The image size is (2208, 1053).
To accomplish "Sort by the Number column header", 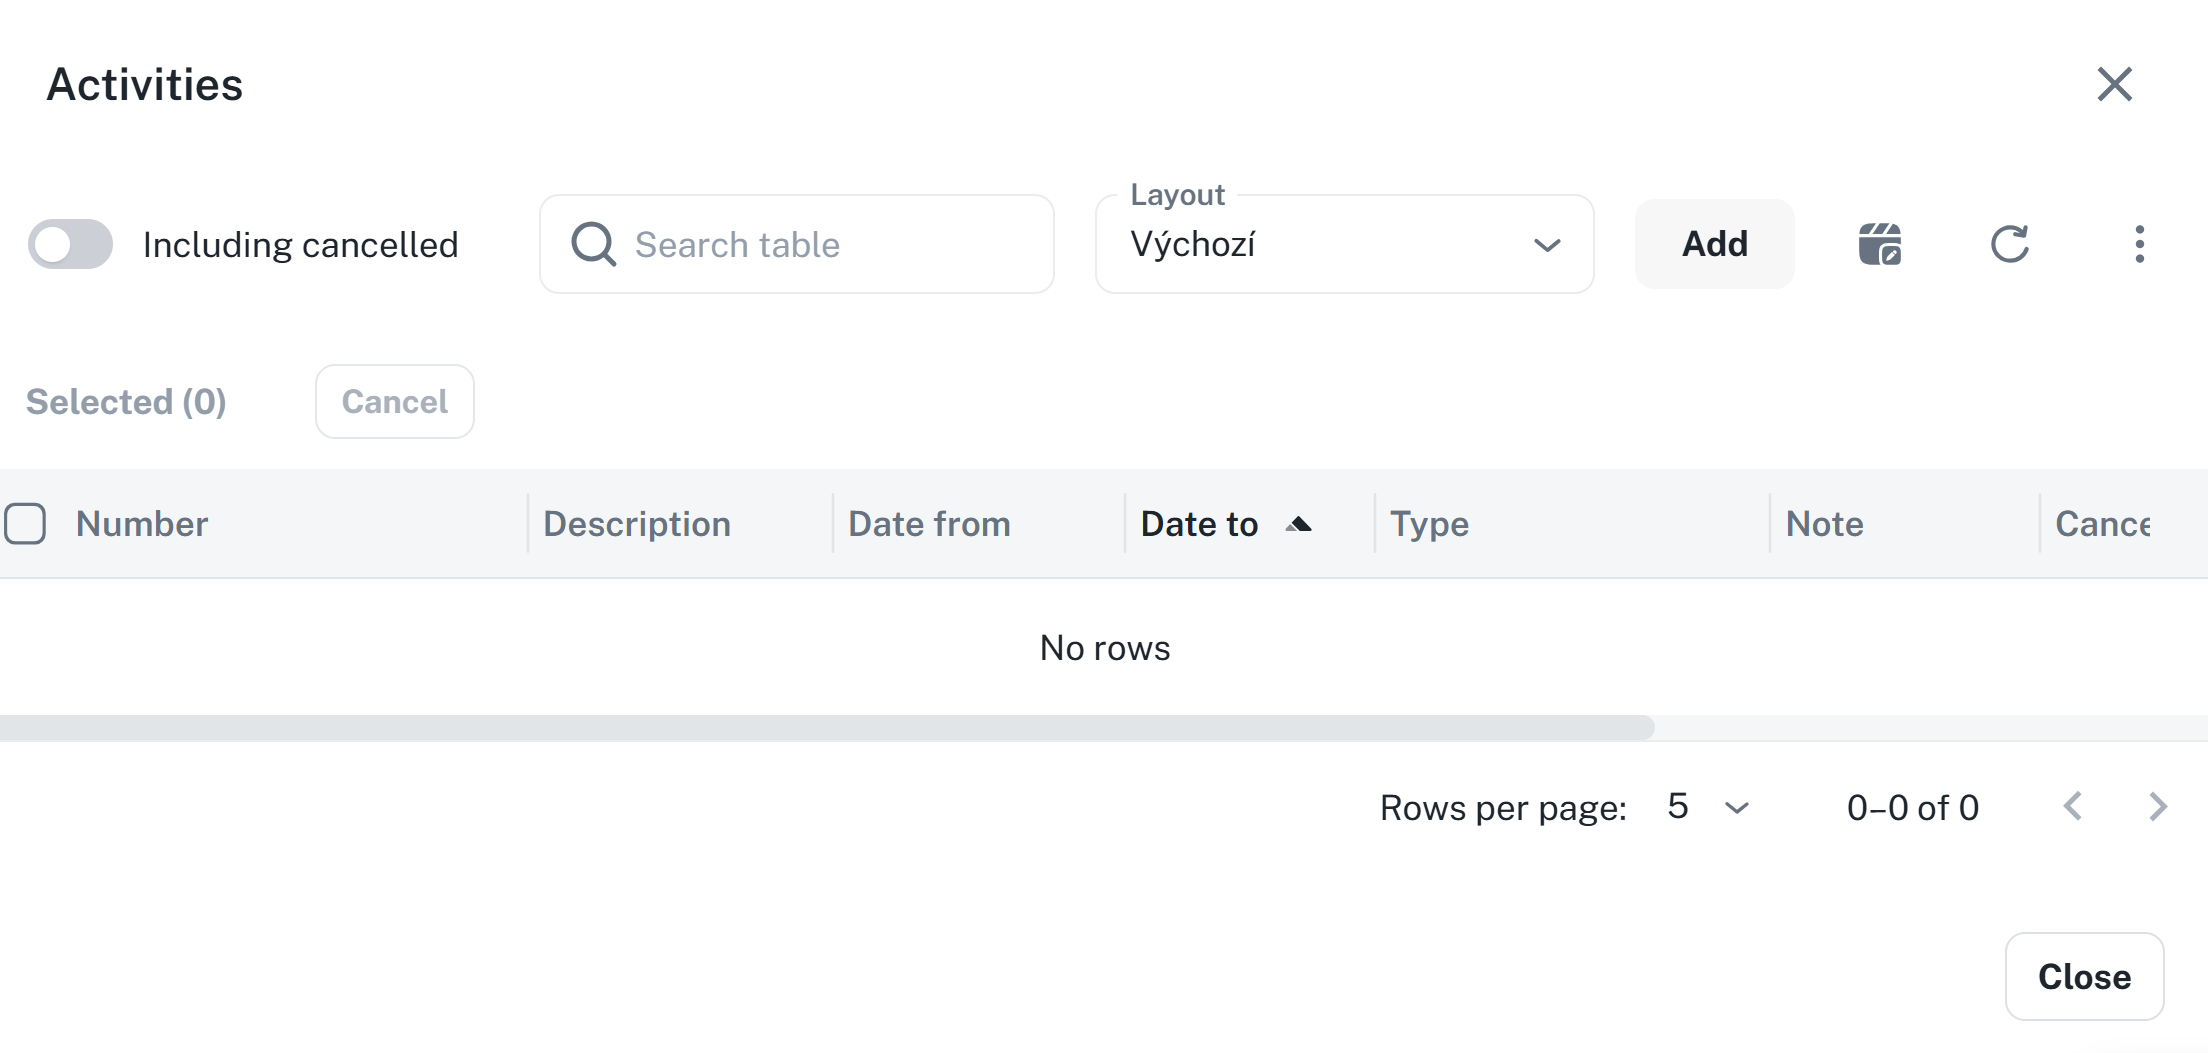I will tap(142, 524).
